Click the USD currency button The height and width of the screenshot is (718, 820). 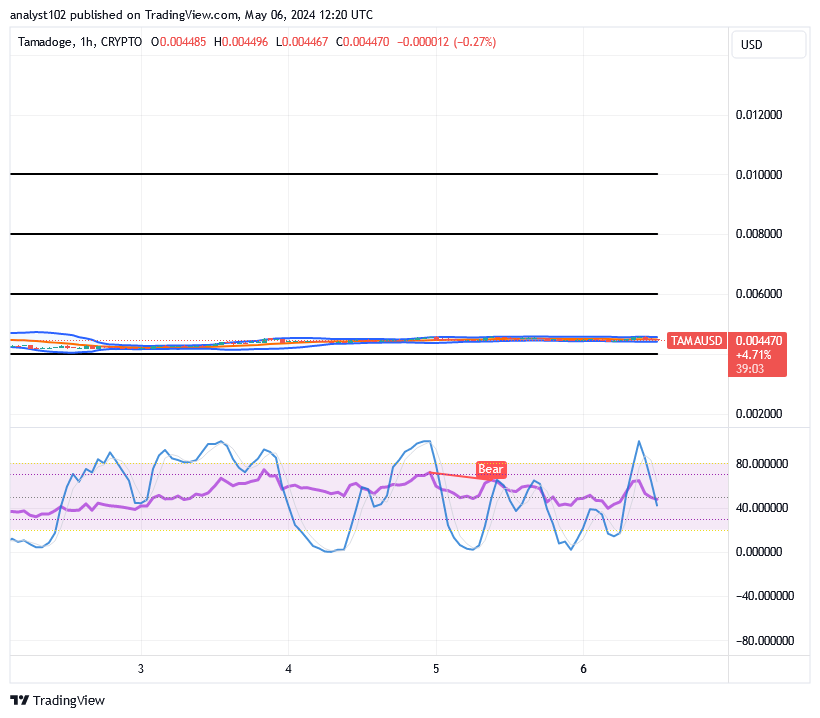point(768,44)
